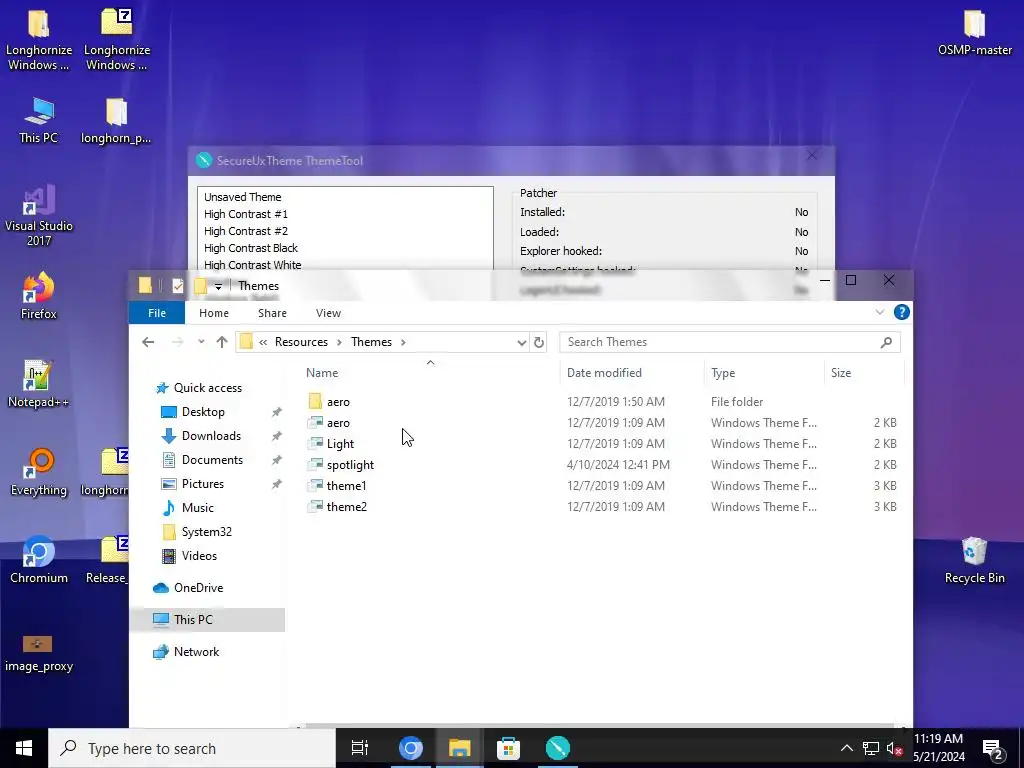Refresh the Themes folder view
The height and width of the screenshot is (768, 1024).
(539, 342)
